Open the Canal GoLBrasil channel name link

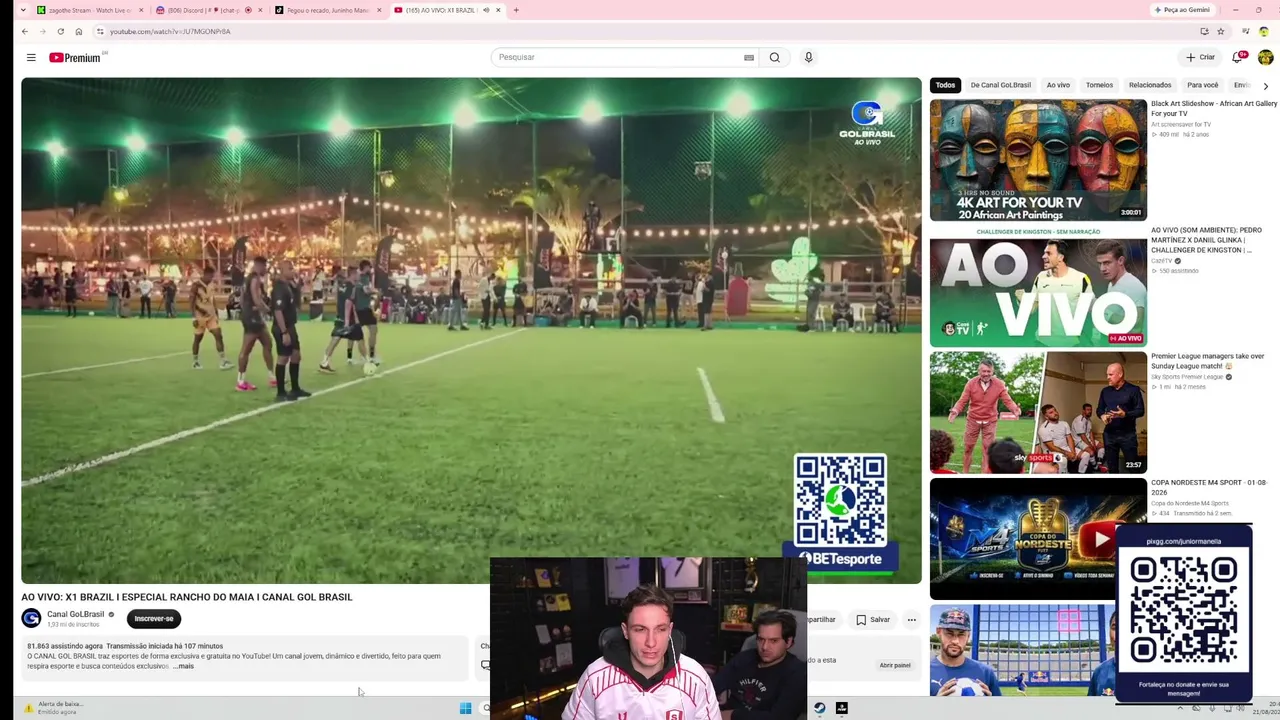[76, 614]
